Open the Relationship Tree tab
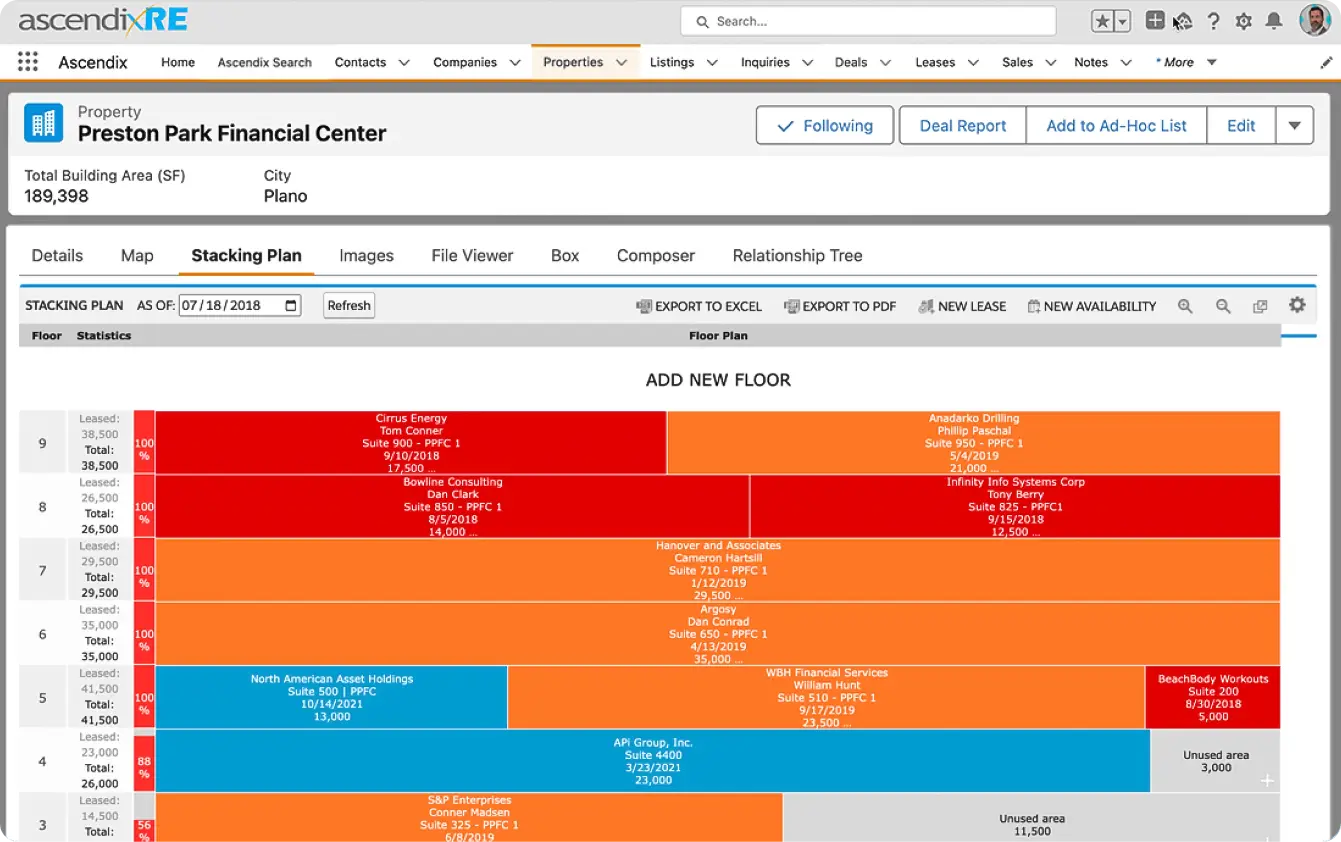The image size is (1341, 842). (797, 255)
